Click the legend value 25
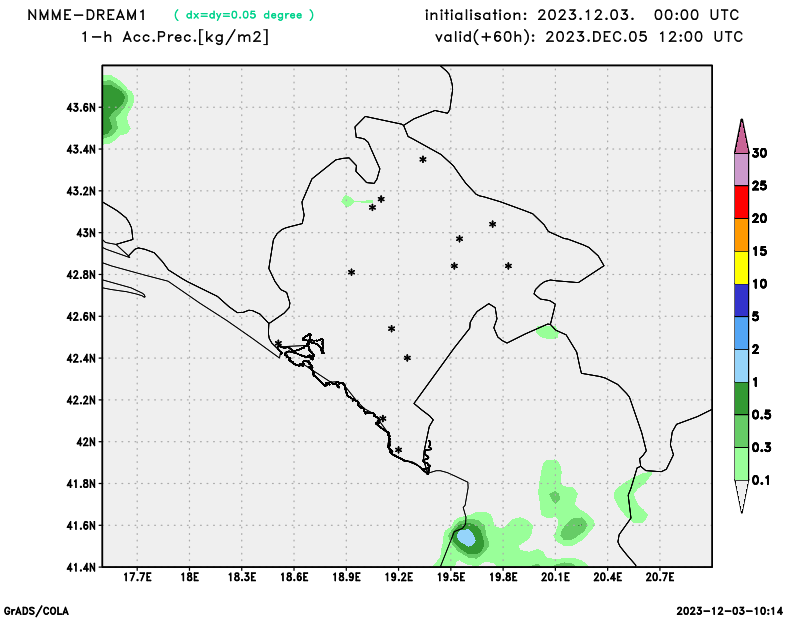 click(x=759, y=186)
